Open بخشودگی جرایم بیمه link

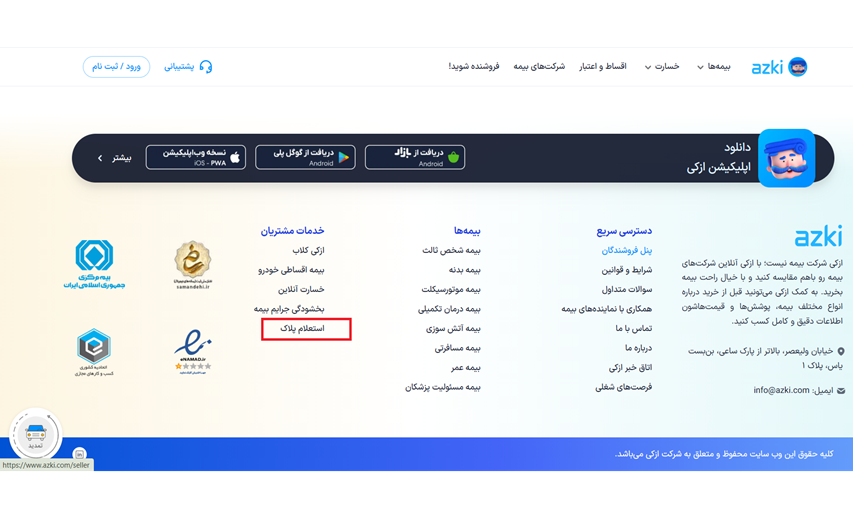[x=289, y=309]
